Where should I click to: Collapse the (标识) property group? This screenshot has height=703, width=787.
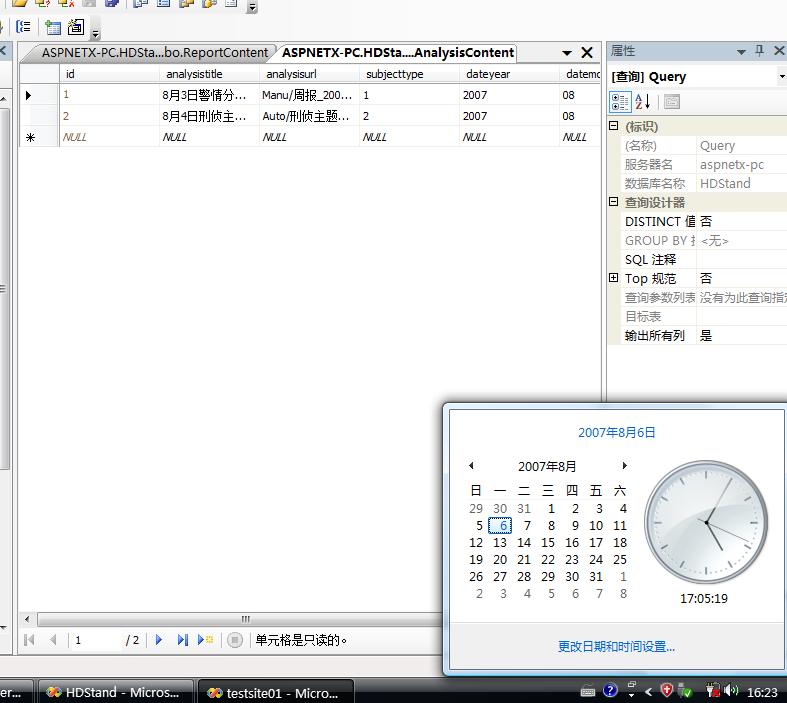click(x=614, y=126)
